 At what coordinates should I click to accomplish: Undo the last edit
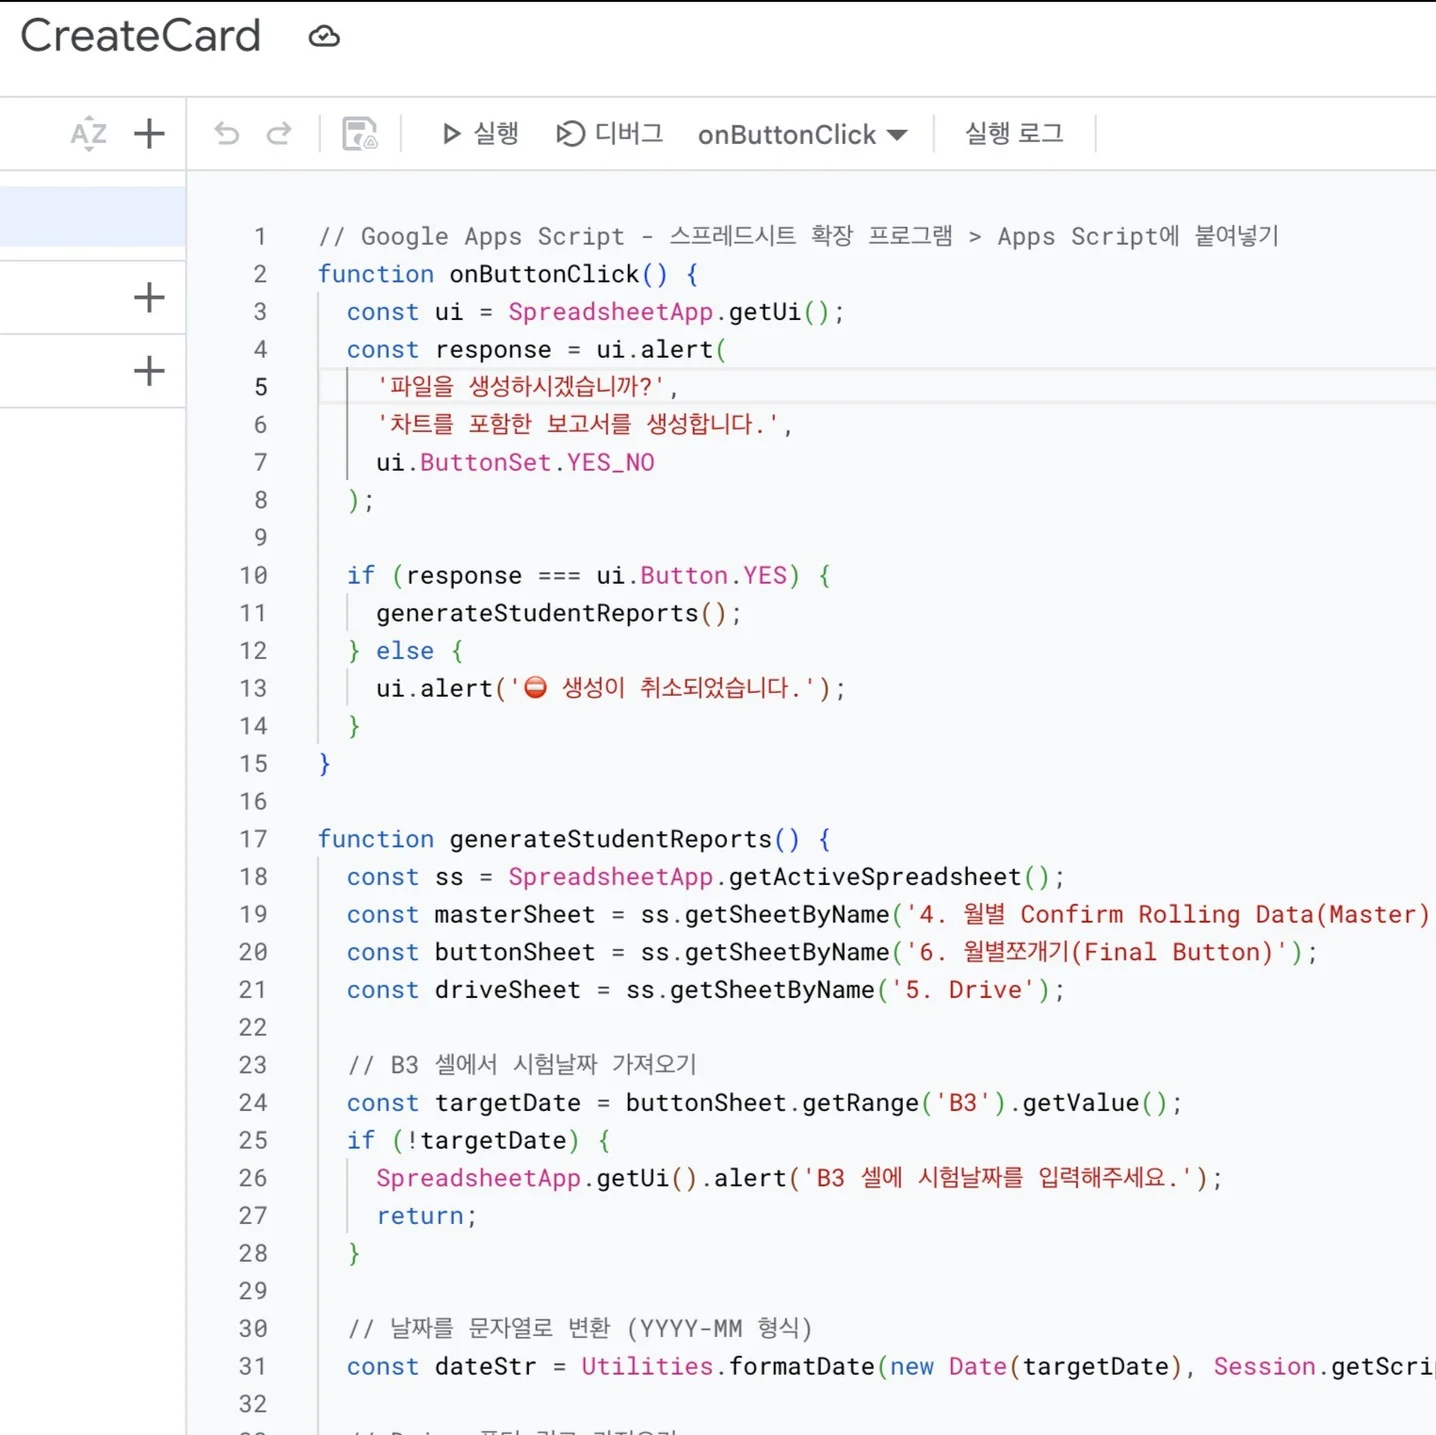[227, 133]
